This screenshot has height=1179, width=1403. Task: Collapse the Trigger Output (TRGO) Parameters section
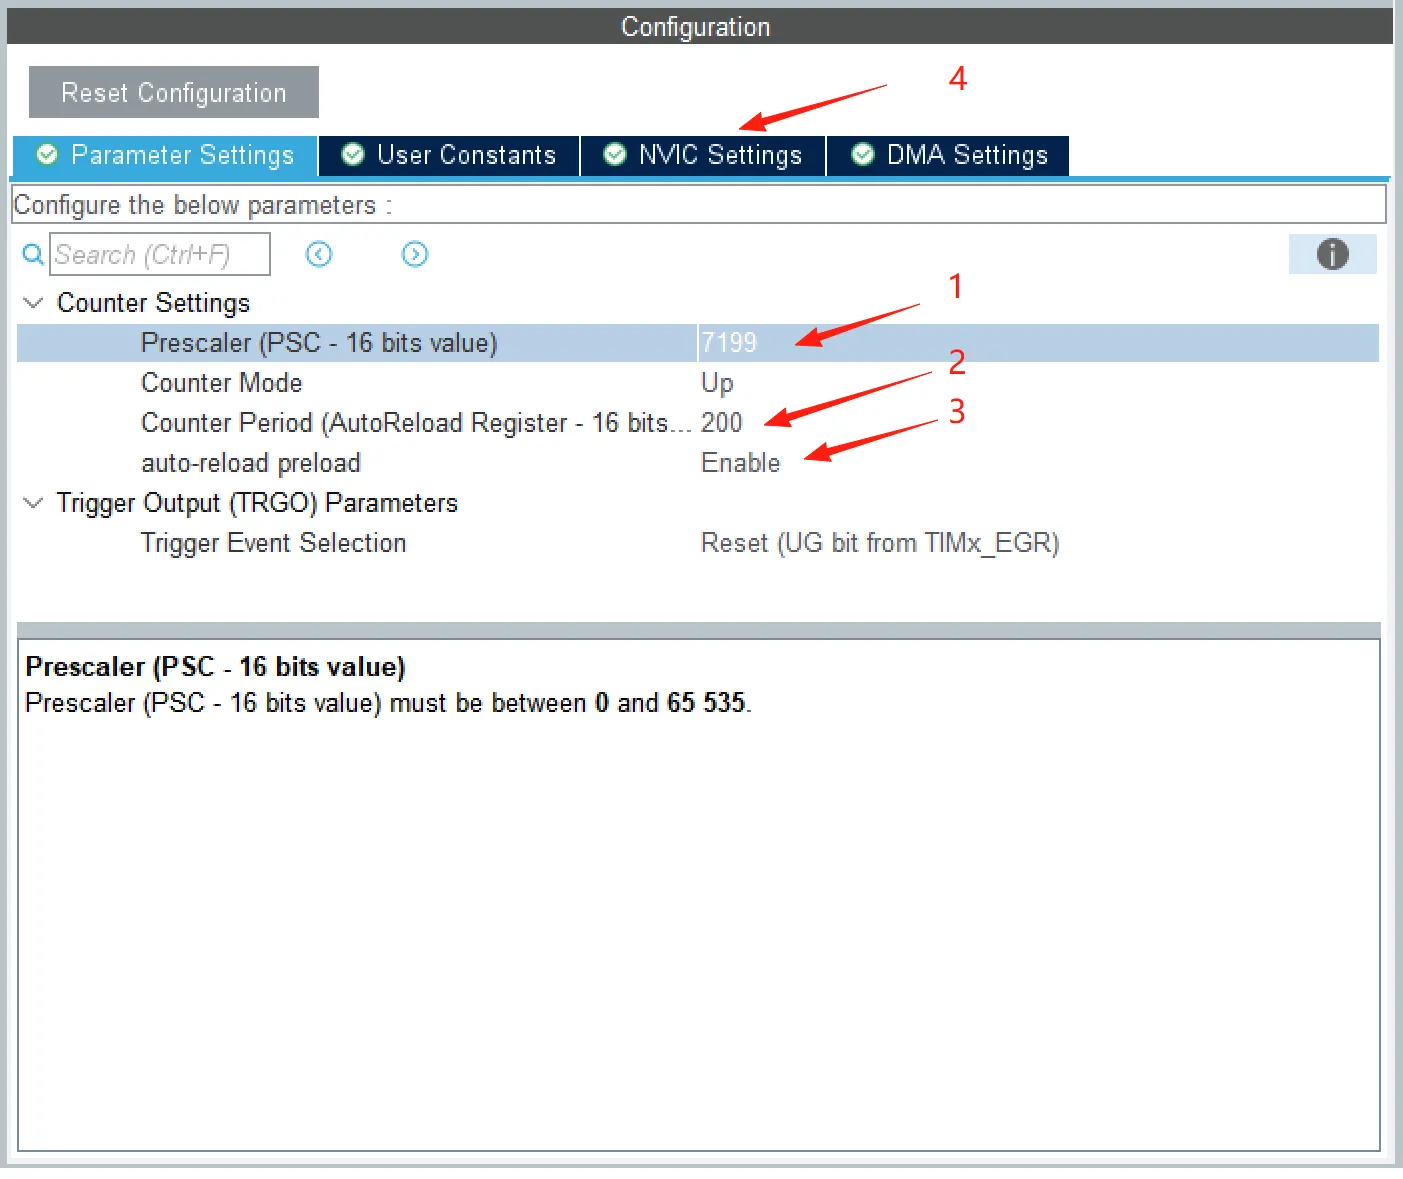coord(33,503)
